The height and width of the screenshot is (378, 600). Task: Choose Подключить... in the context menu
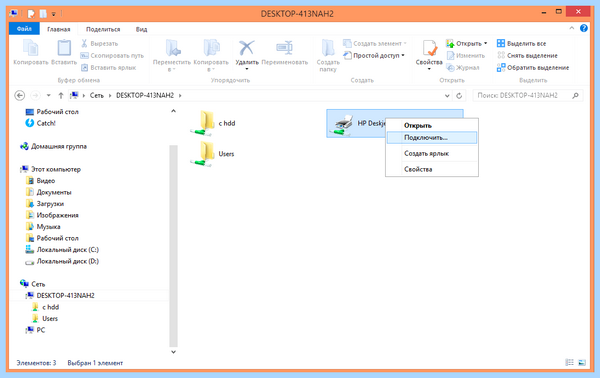click(x=432, y=138)
